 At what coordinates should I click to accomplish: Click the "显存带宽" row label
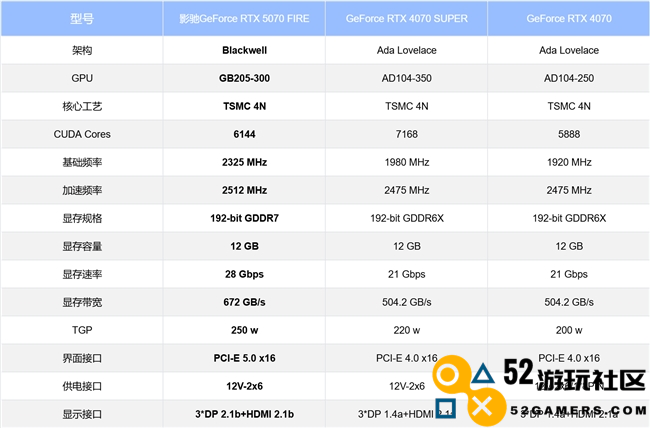82,302
